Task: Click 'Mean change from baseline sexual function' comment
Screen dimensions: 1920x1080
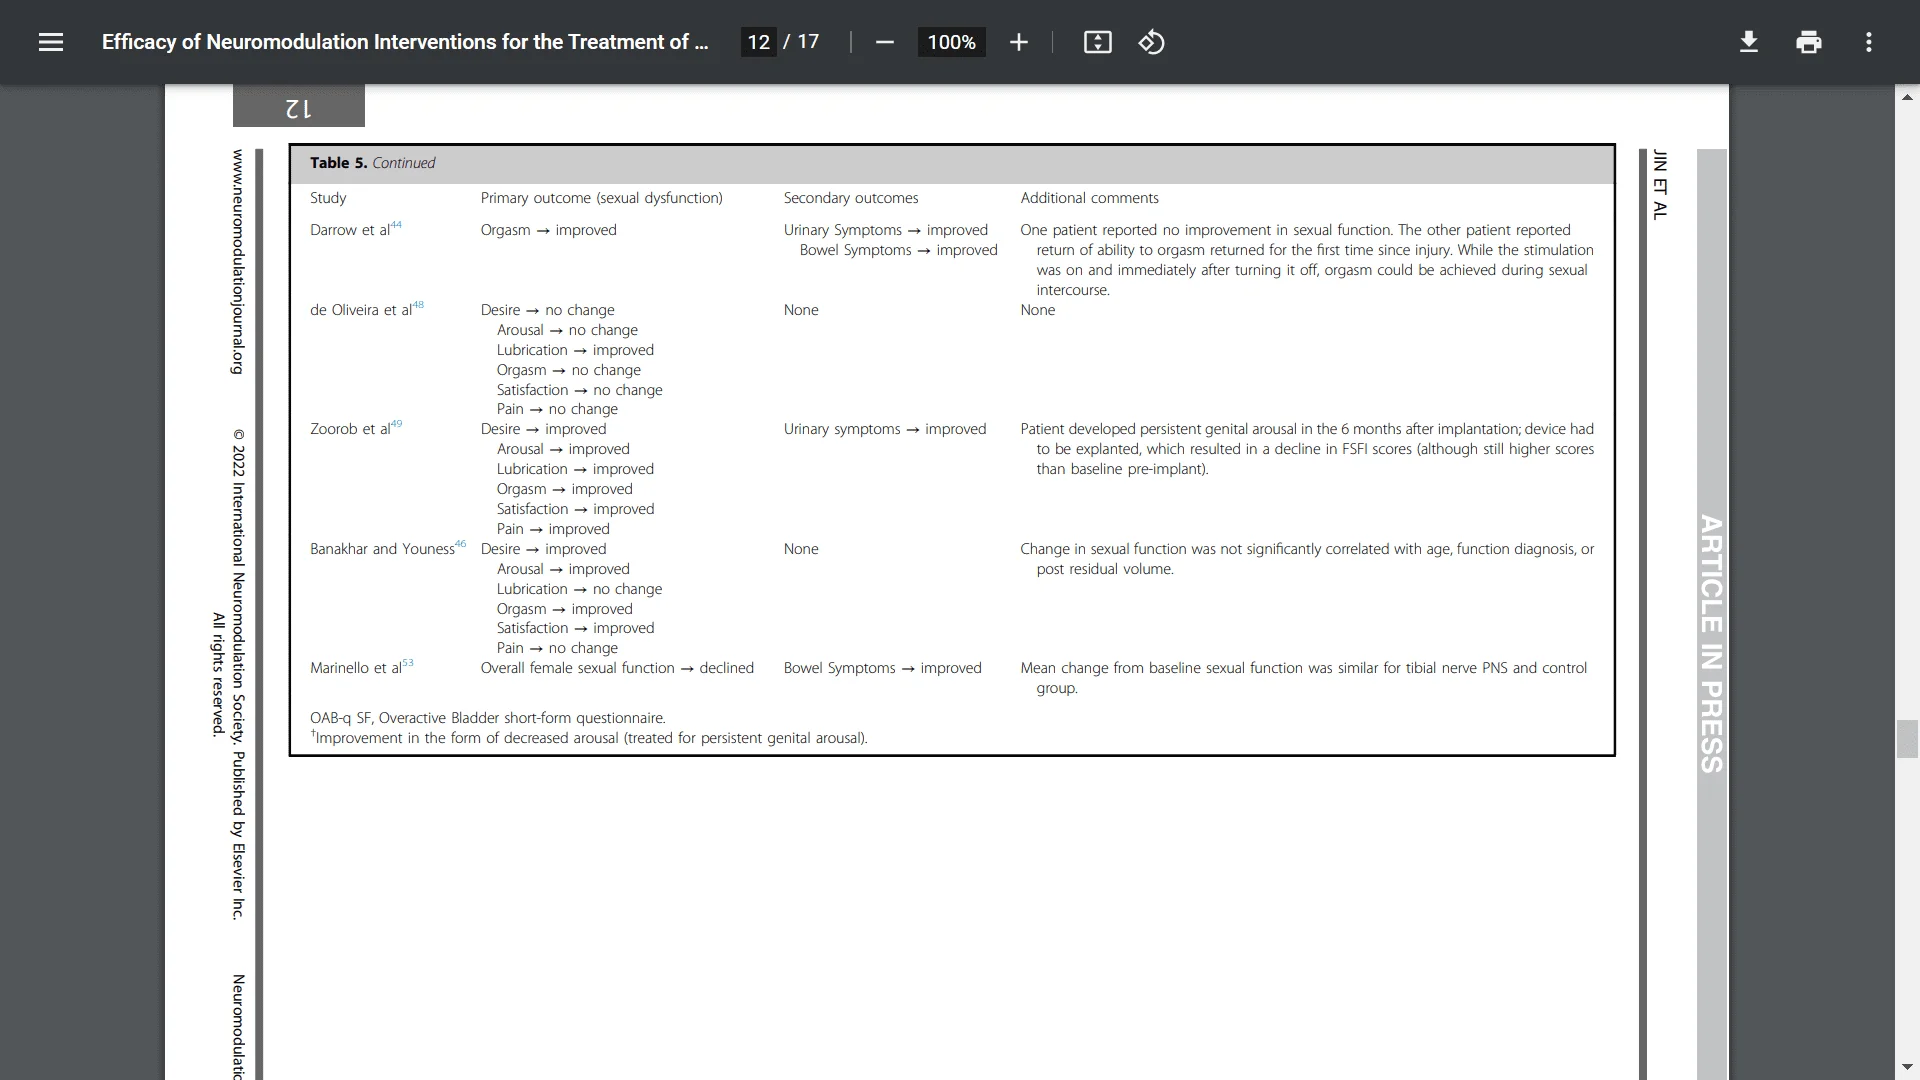Action: click(x=1303, y=678)
